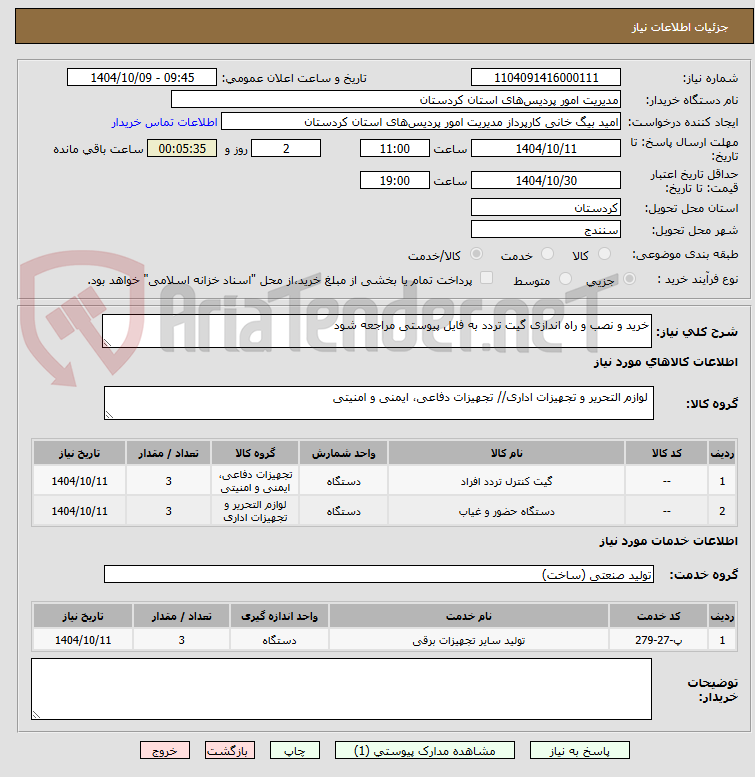Click the public announcement date-time field
The width and height of the screenshot is (755, 777).
point(142,77)
